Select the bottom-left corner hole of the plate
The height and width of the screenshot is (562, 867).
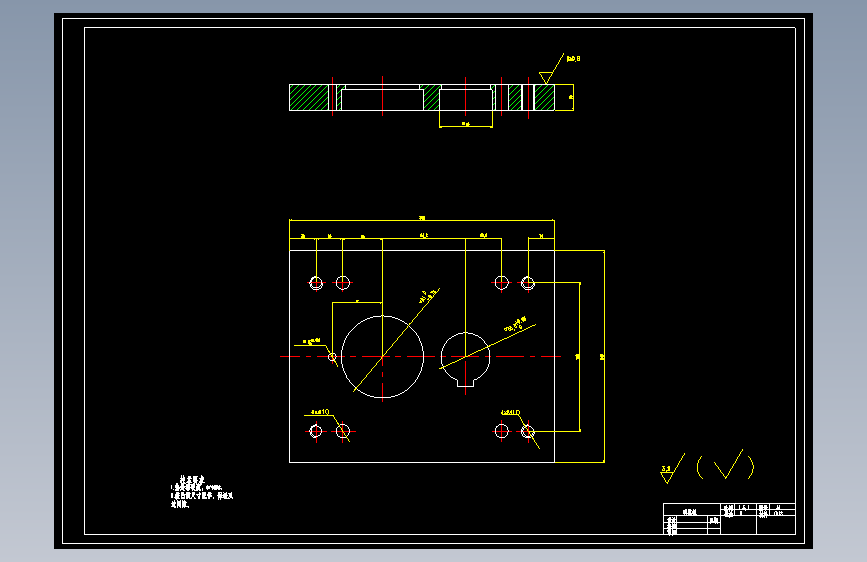pos(316,431)
